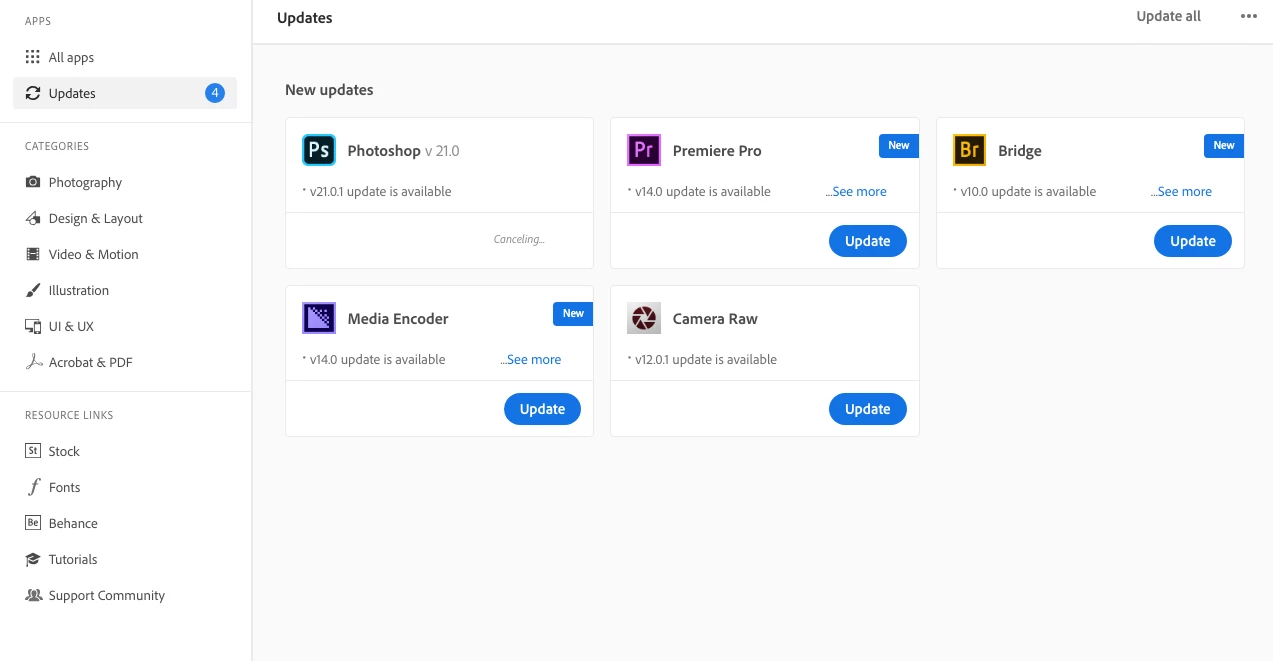Click the All apps grid icon
Viewport: 1273px width, 661px height.
click(x=33, y=57)
